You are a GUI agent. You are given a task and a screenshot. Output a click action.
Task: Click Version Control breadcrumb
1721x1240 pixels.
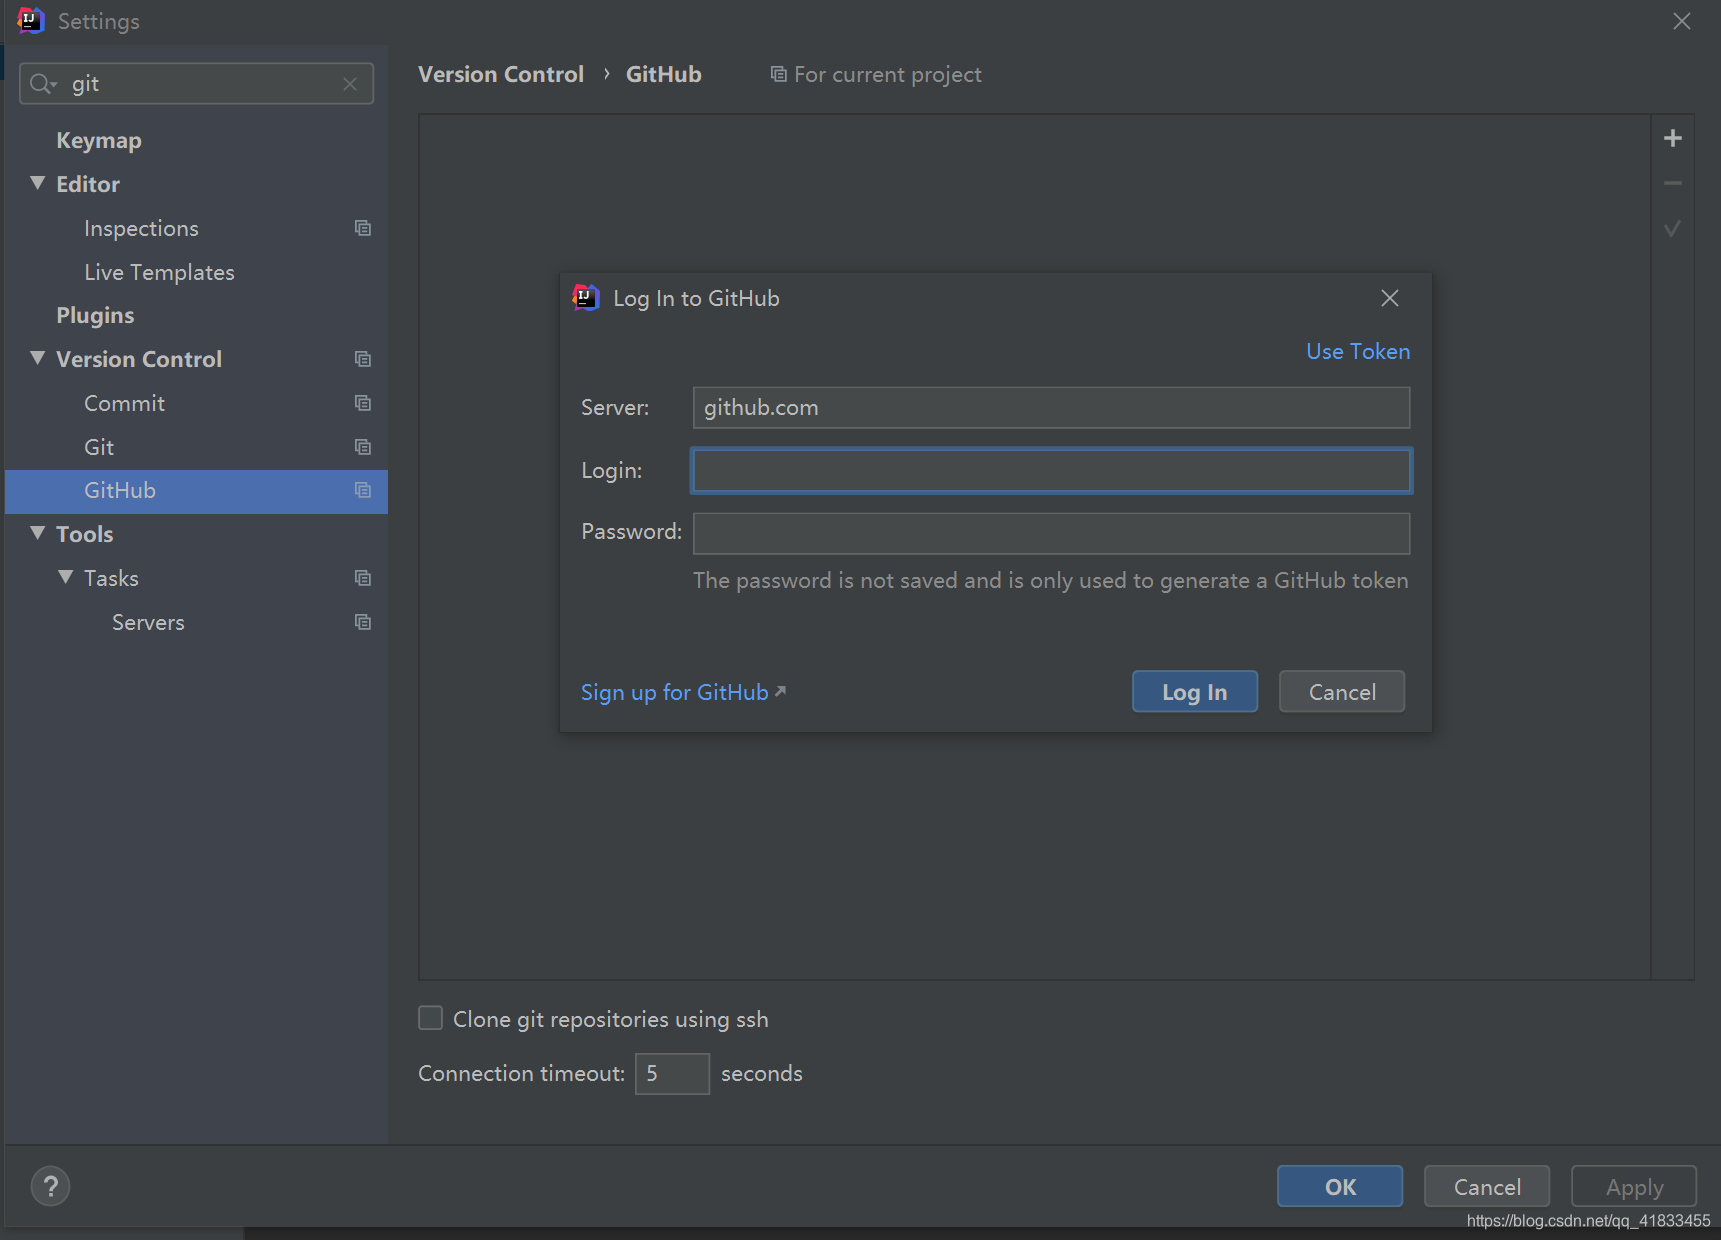(501, 75)
